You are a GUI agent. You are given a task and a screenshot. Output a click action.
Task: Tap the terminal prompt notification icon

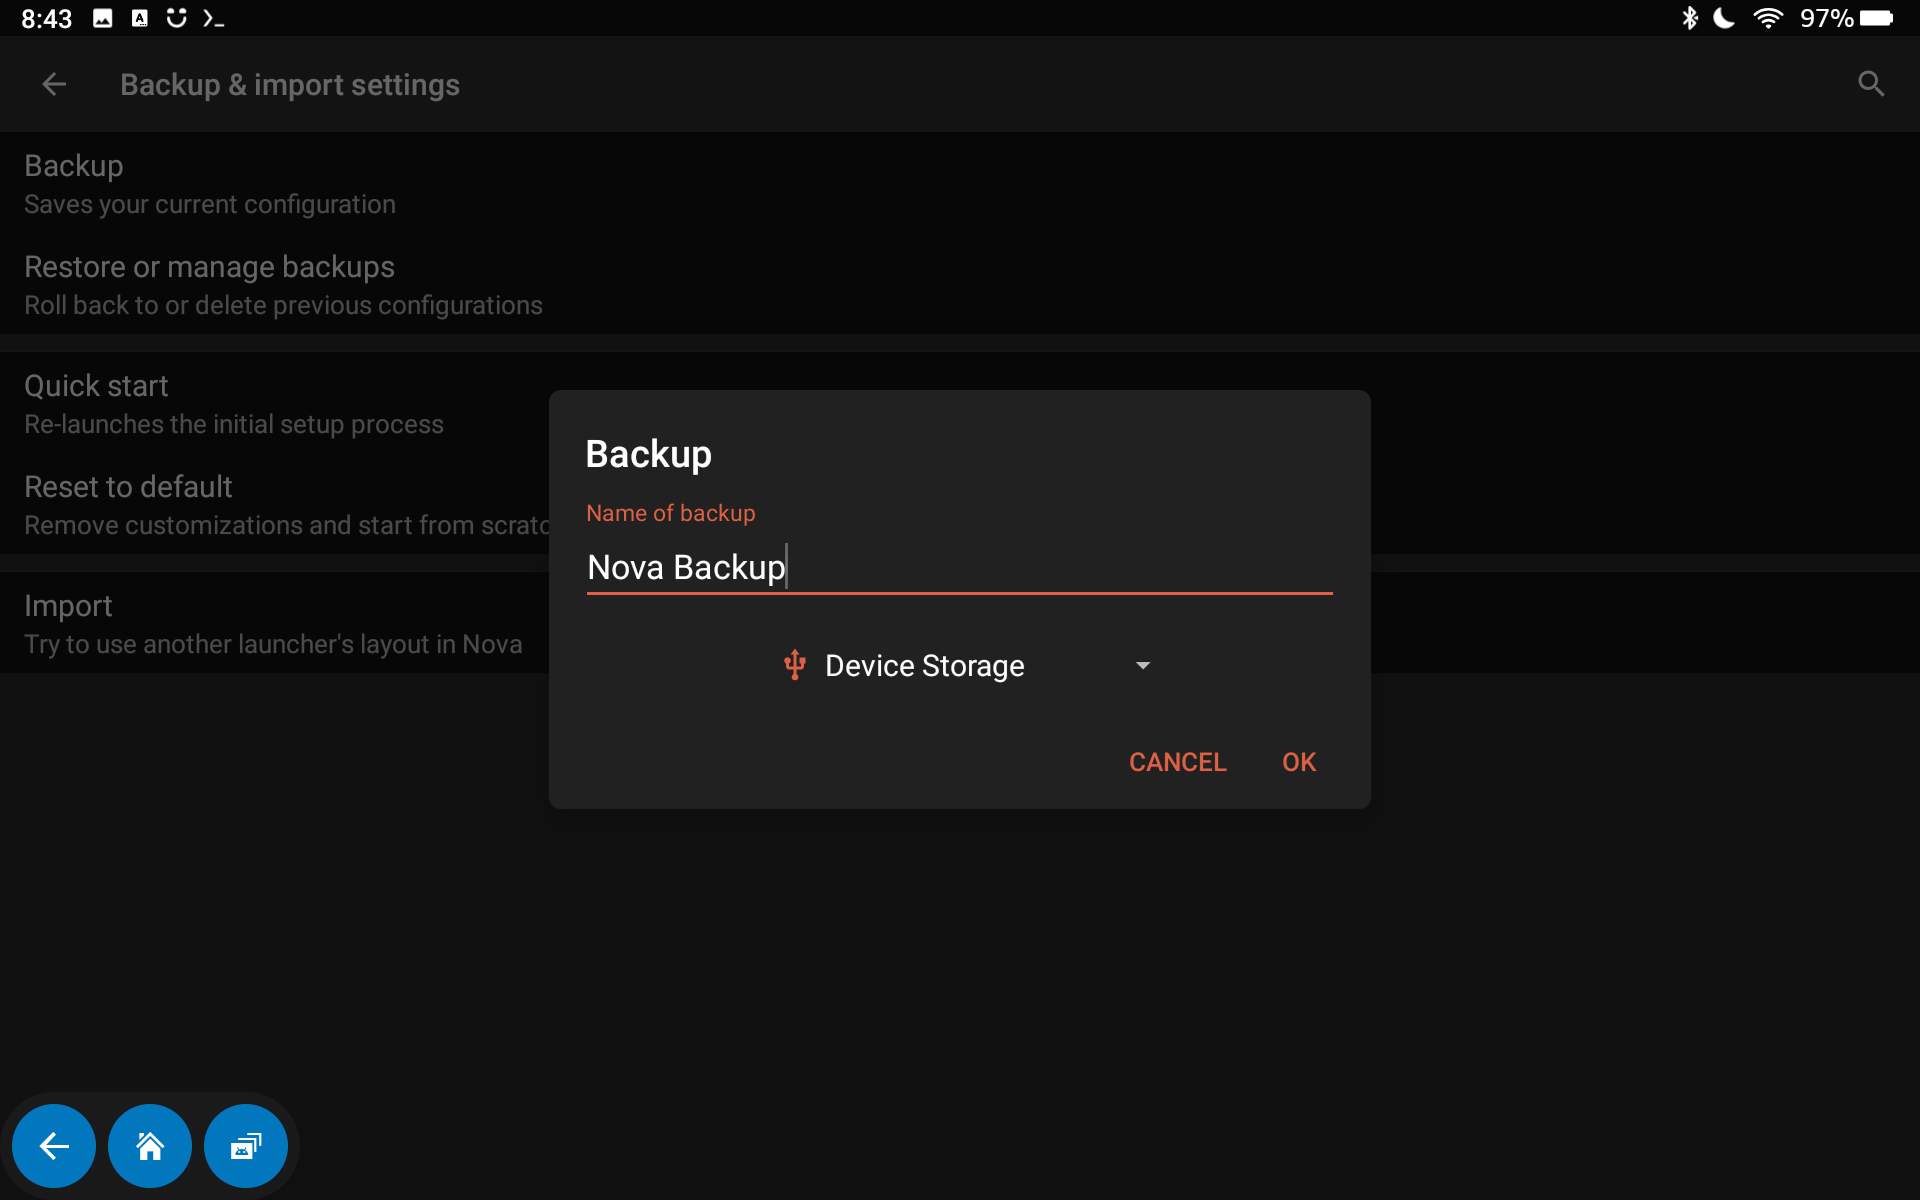(213, 18)
